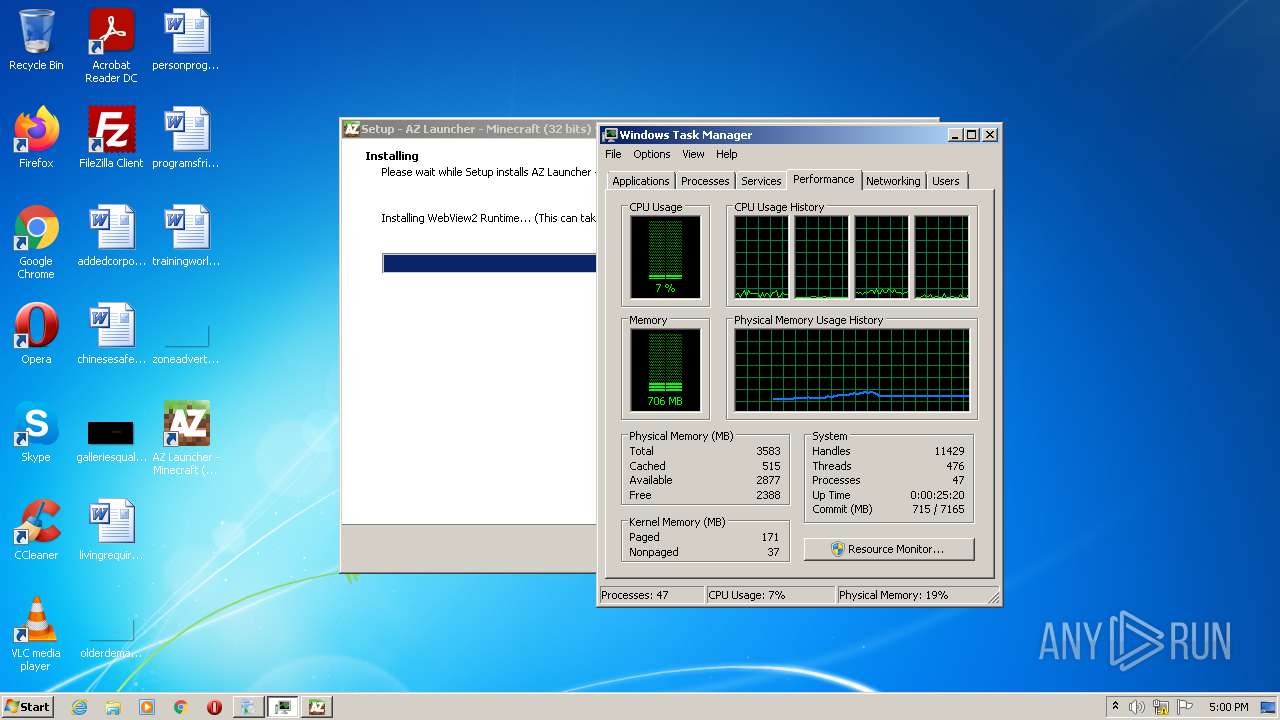Launch Acrobat Reader DC shortcut

click(111, 46)
